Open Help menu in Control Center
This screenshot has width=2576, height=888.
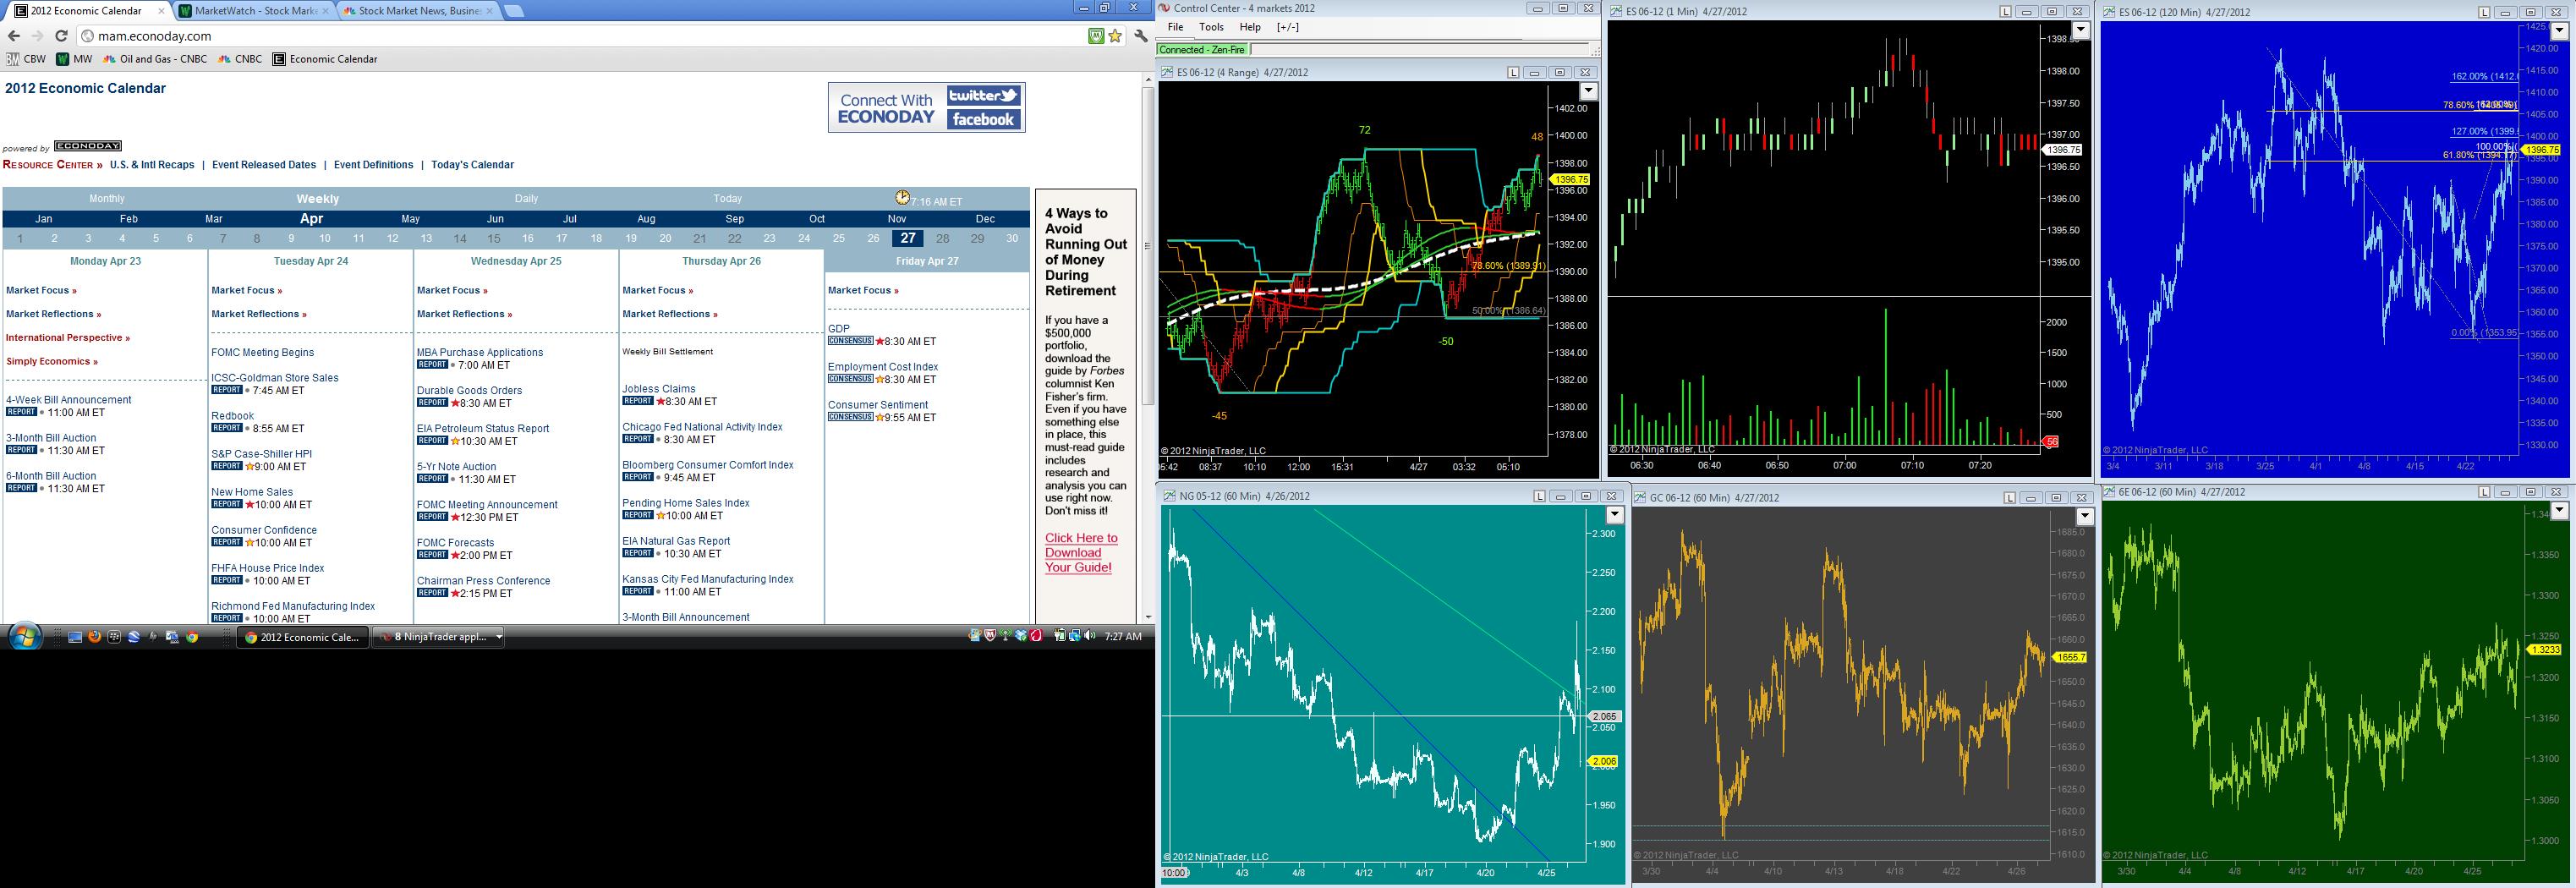(x=1250, y=28)
